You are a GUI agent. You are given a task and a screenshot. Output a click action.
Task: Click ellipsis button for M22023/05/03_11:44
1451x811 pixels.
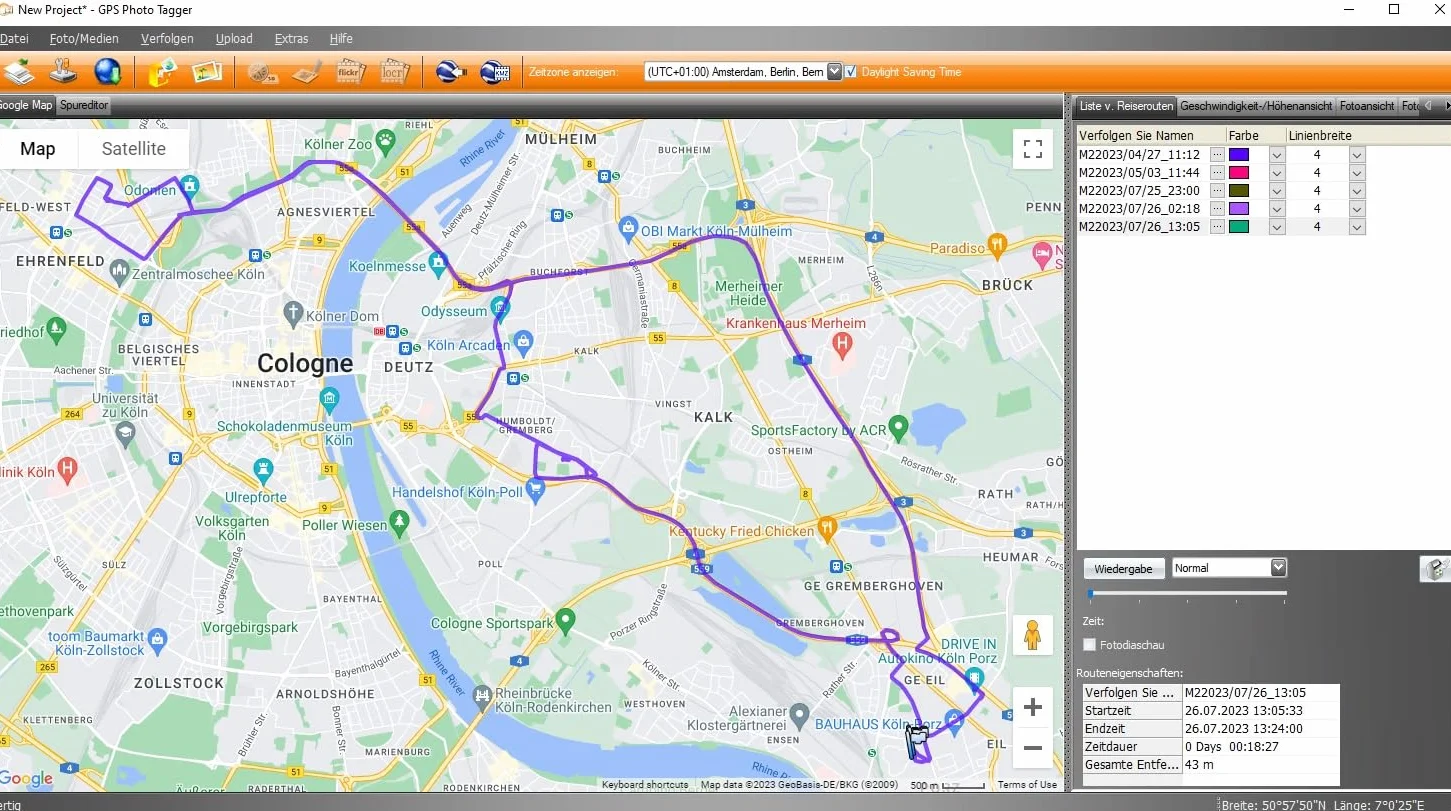tap(1217, 173)
